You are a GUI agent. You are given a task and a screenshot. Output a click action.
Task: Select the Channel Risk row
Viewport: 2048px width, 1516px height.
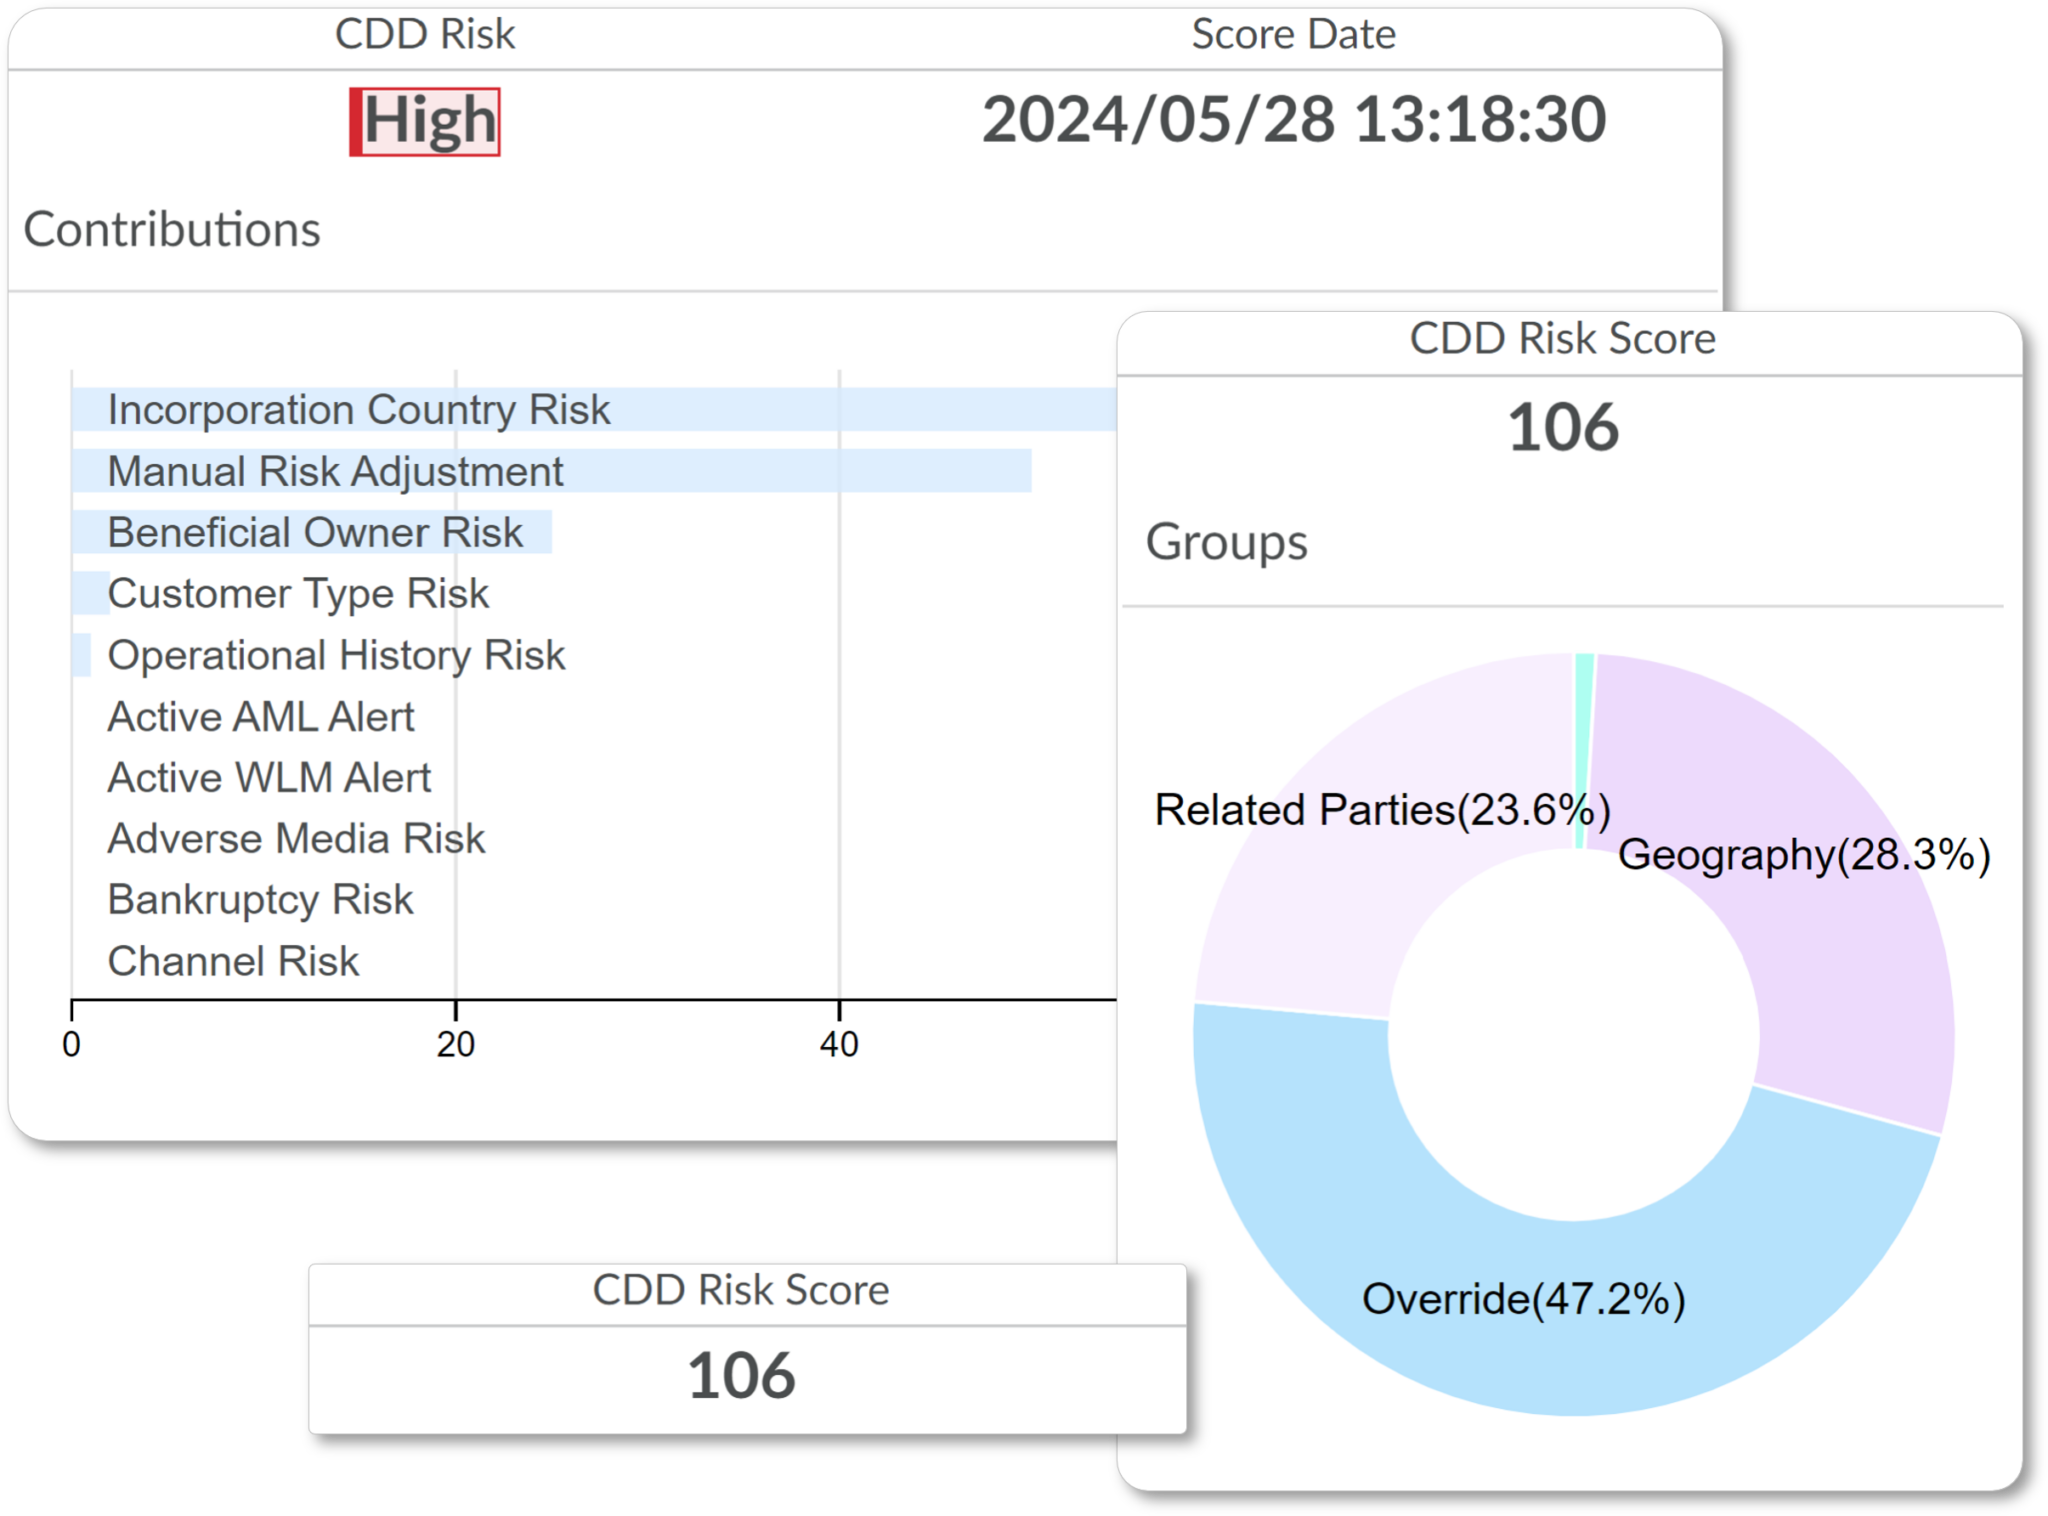point(233,960)
